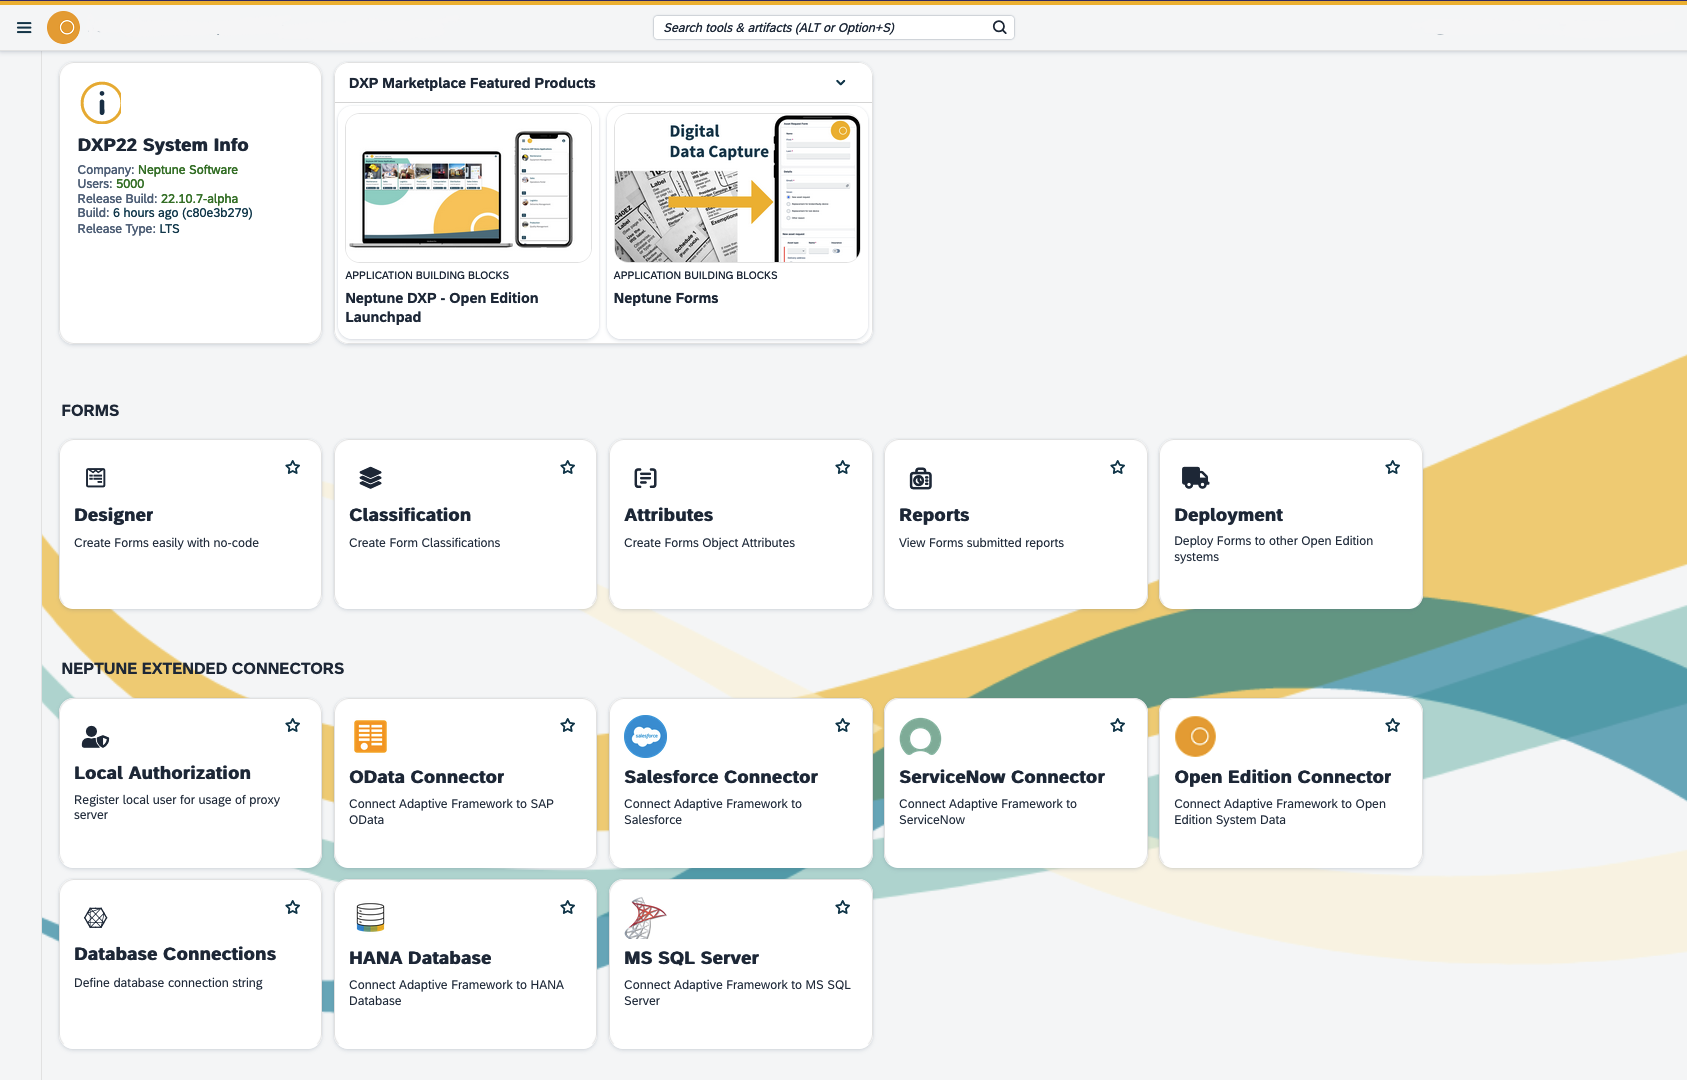The height and width of the screenshot is (1080, 1687).
Task: Favorite the Local Authorization tile
Action: pyautogui.click(x=293, y=725)
